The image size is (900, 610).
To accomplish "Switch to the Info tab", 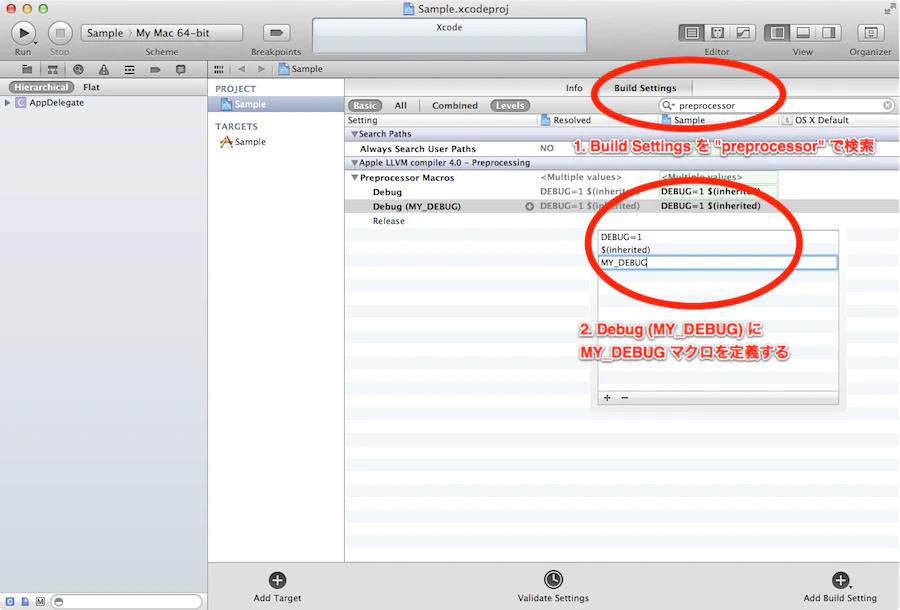I will 574,88.
